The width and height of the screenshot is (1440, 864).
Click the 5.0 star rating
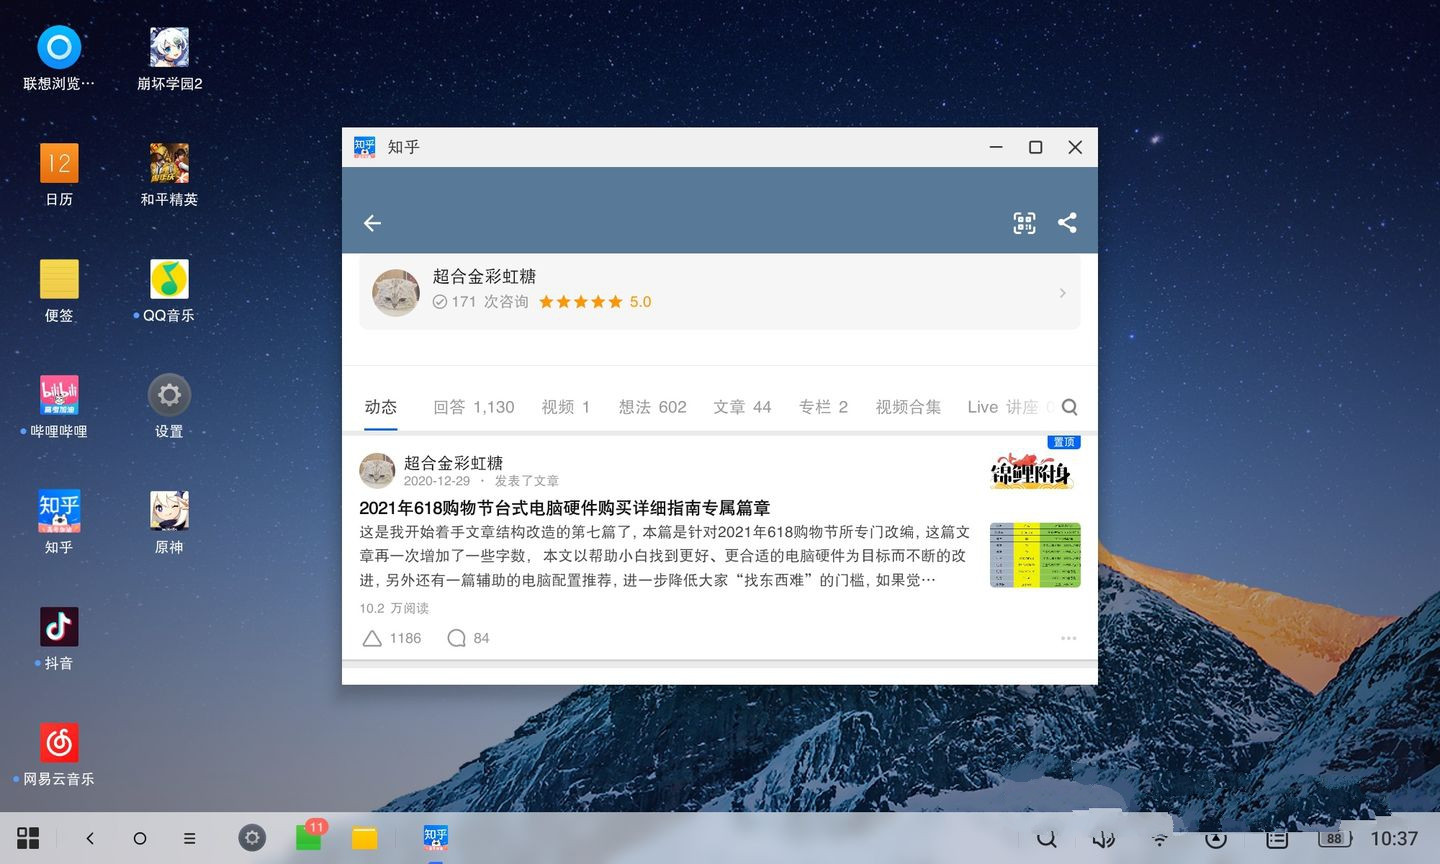[595, 302]
